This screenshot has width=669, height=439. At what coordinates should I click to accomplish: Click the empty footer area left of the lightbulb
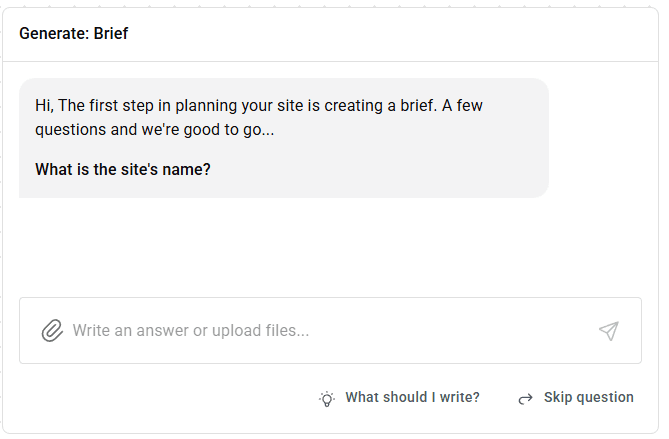tap(166, 398)
